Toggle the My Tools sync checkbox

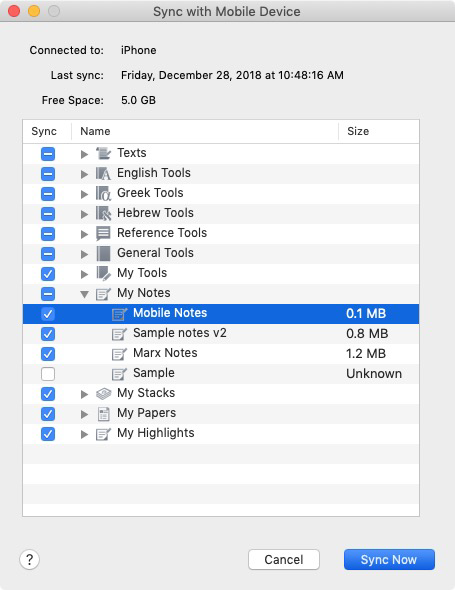coord(48,274)
